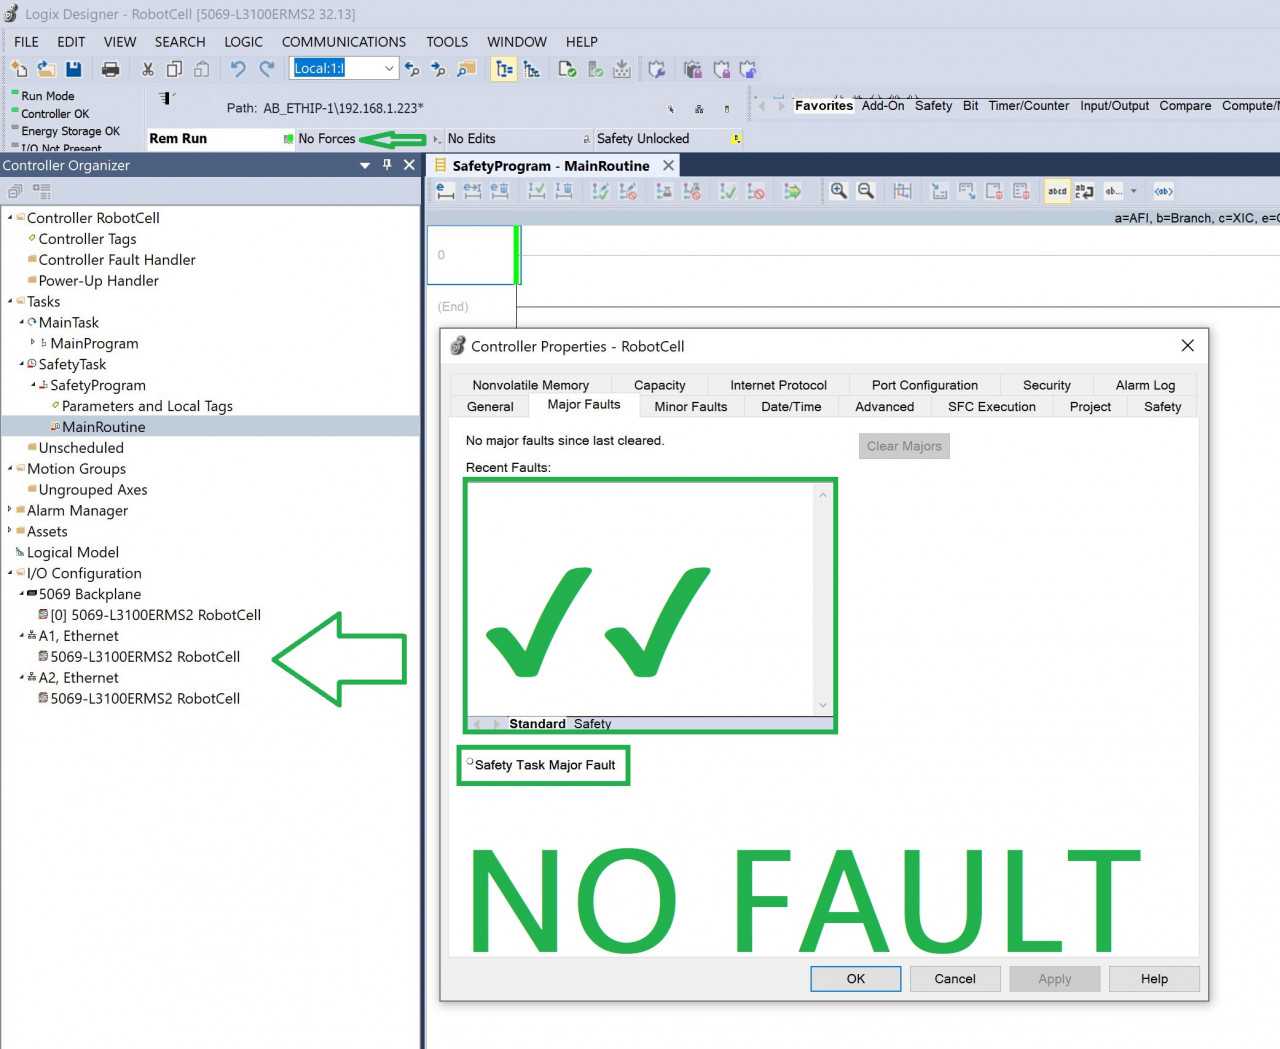Screen dimensions: 1280x1049
Task: Open the Local:1:I search combo box
Action: click(389, 68)
